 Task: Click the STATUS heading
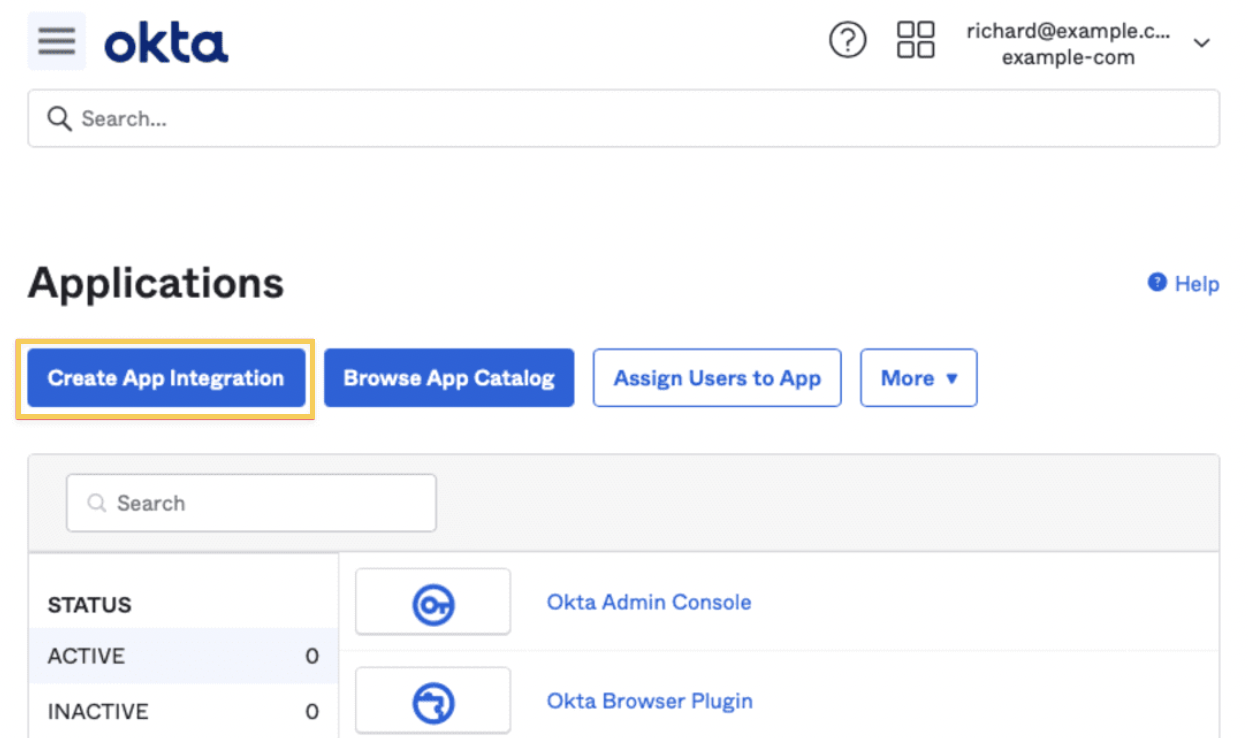[89, 605]
